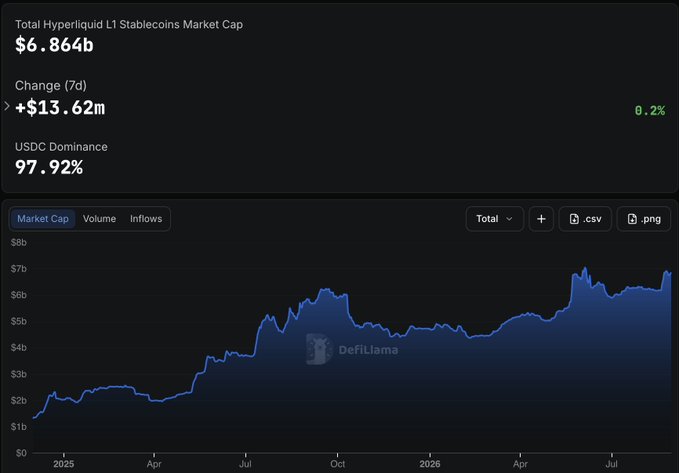This screenshot has width=679, height=473.
Task: Click the 2025 x-axis label
Action: [64, 464]
